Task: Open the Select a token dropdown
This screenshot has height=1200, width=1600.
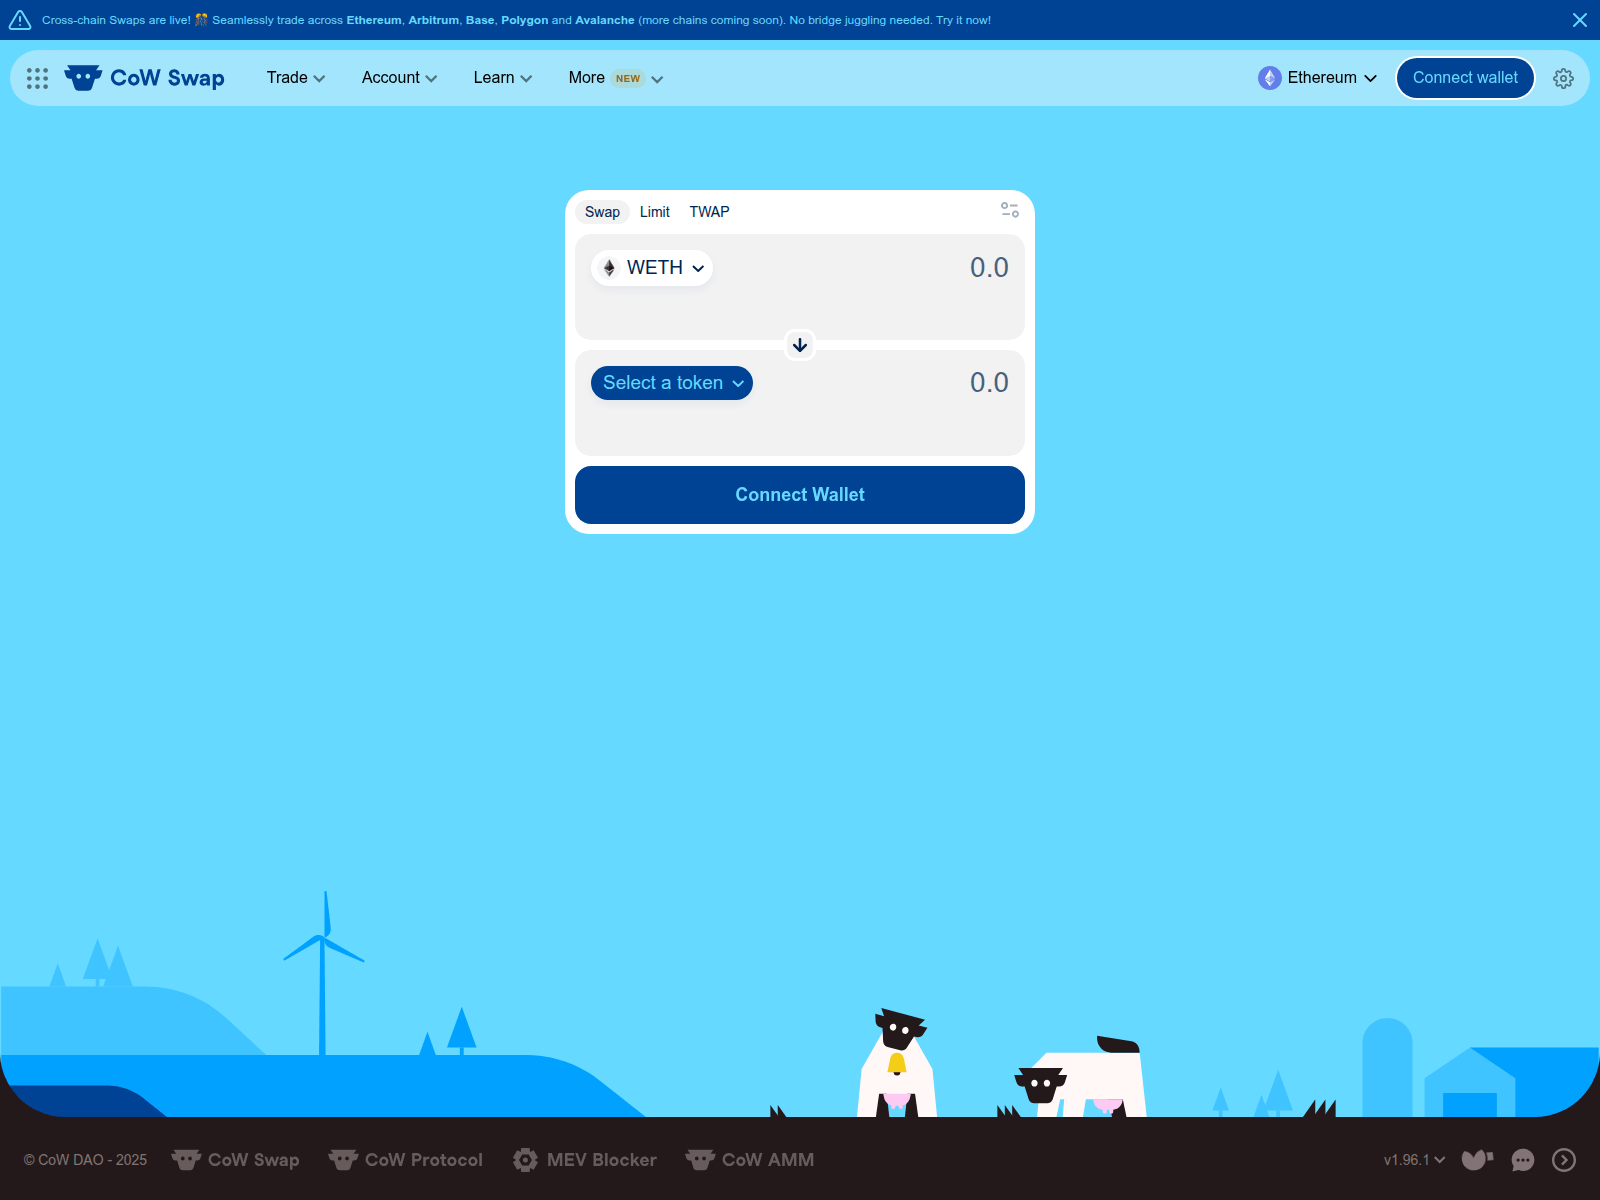Action: pyautogui.click(x=672, y=383)
